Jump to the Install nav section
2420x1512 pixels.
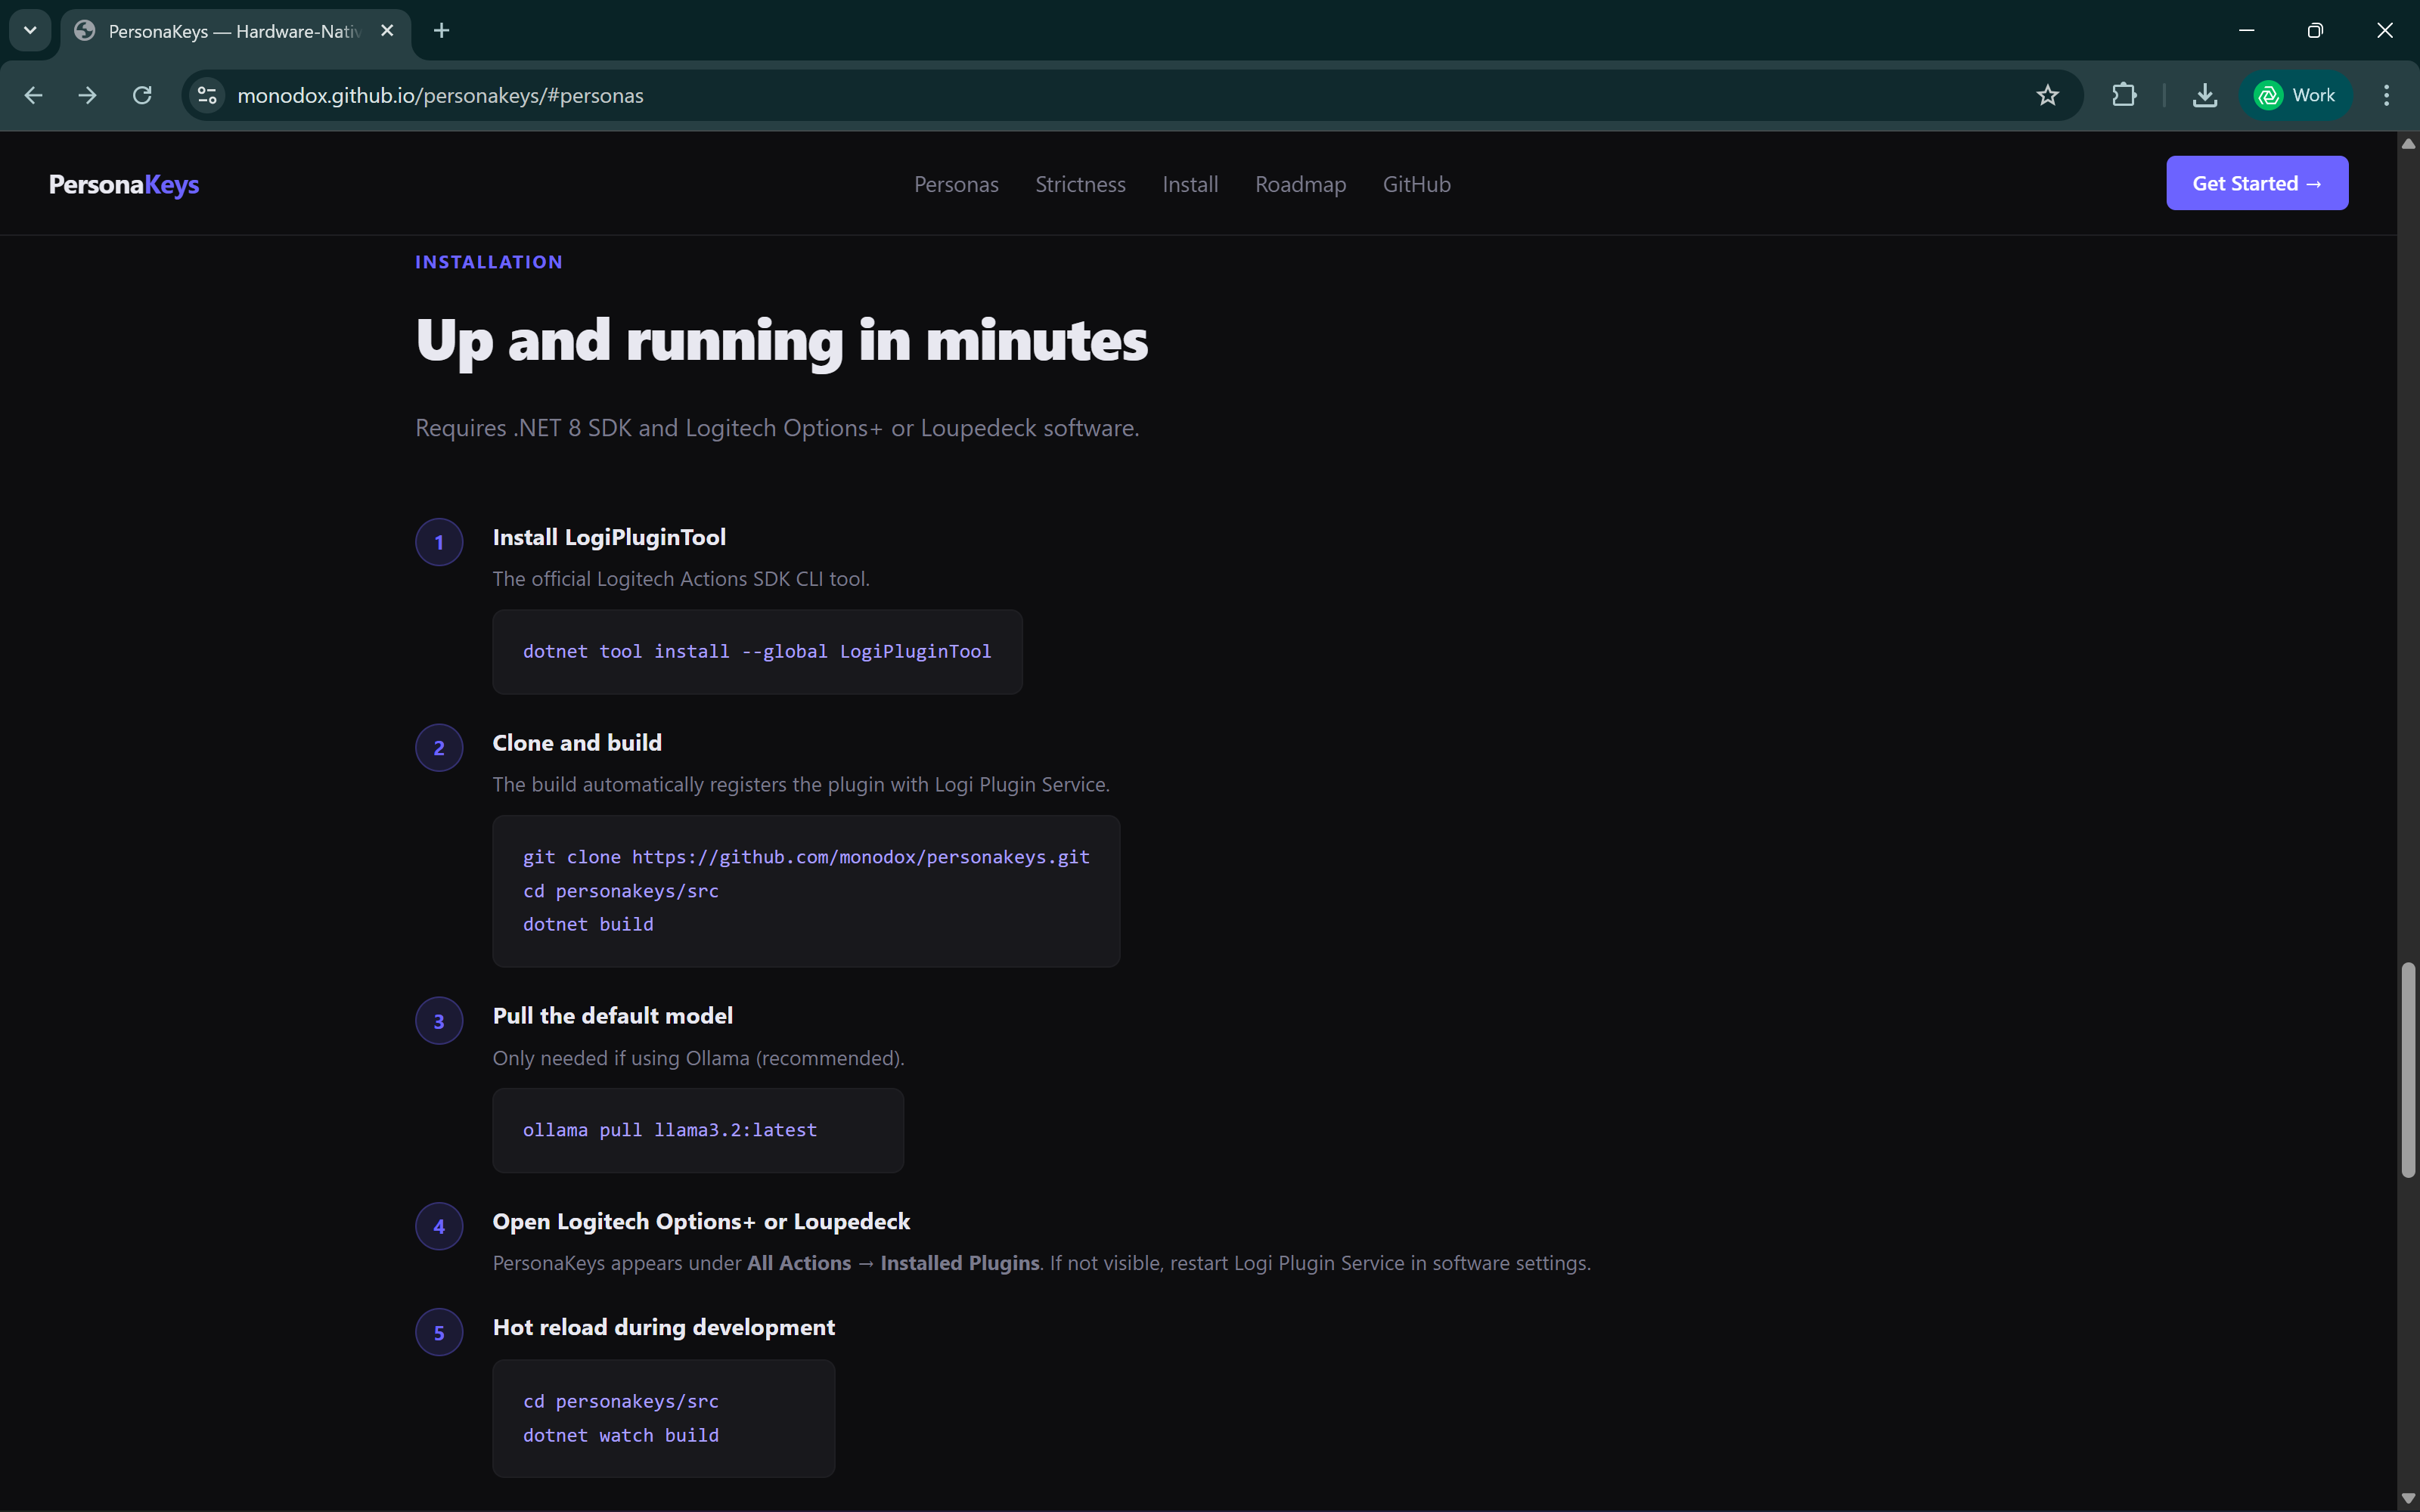coord(1190,184)
